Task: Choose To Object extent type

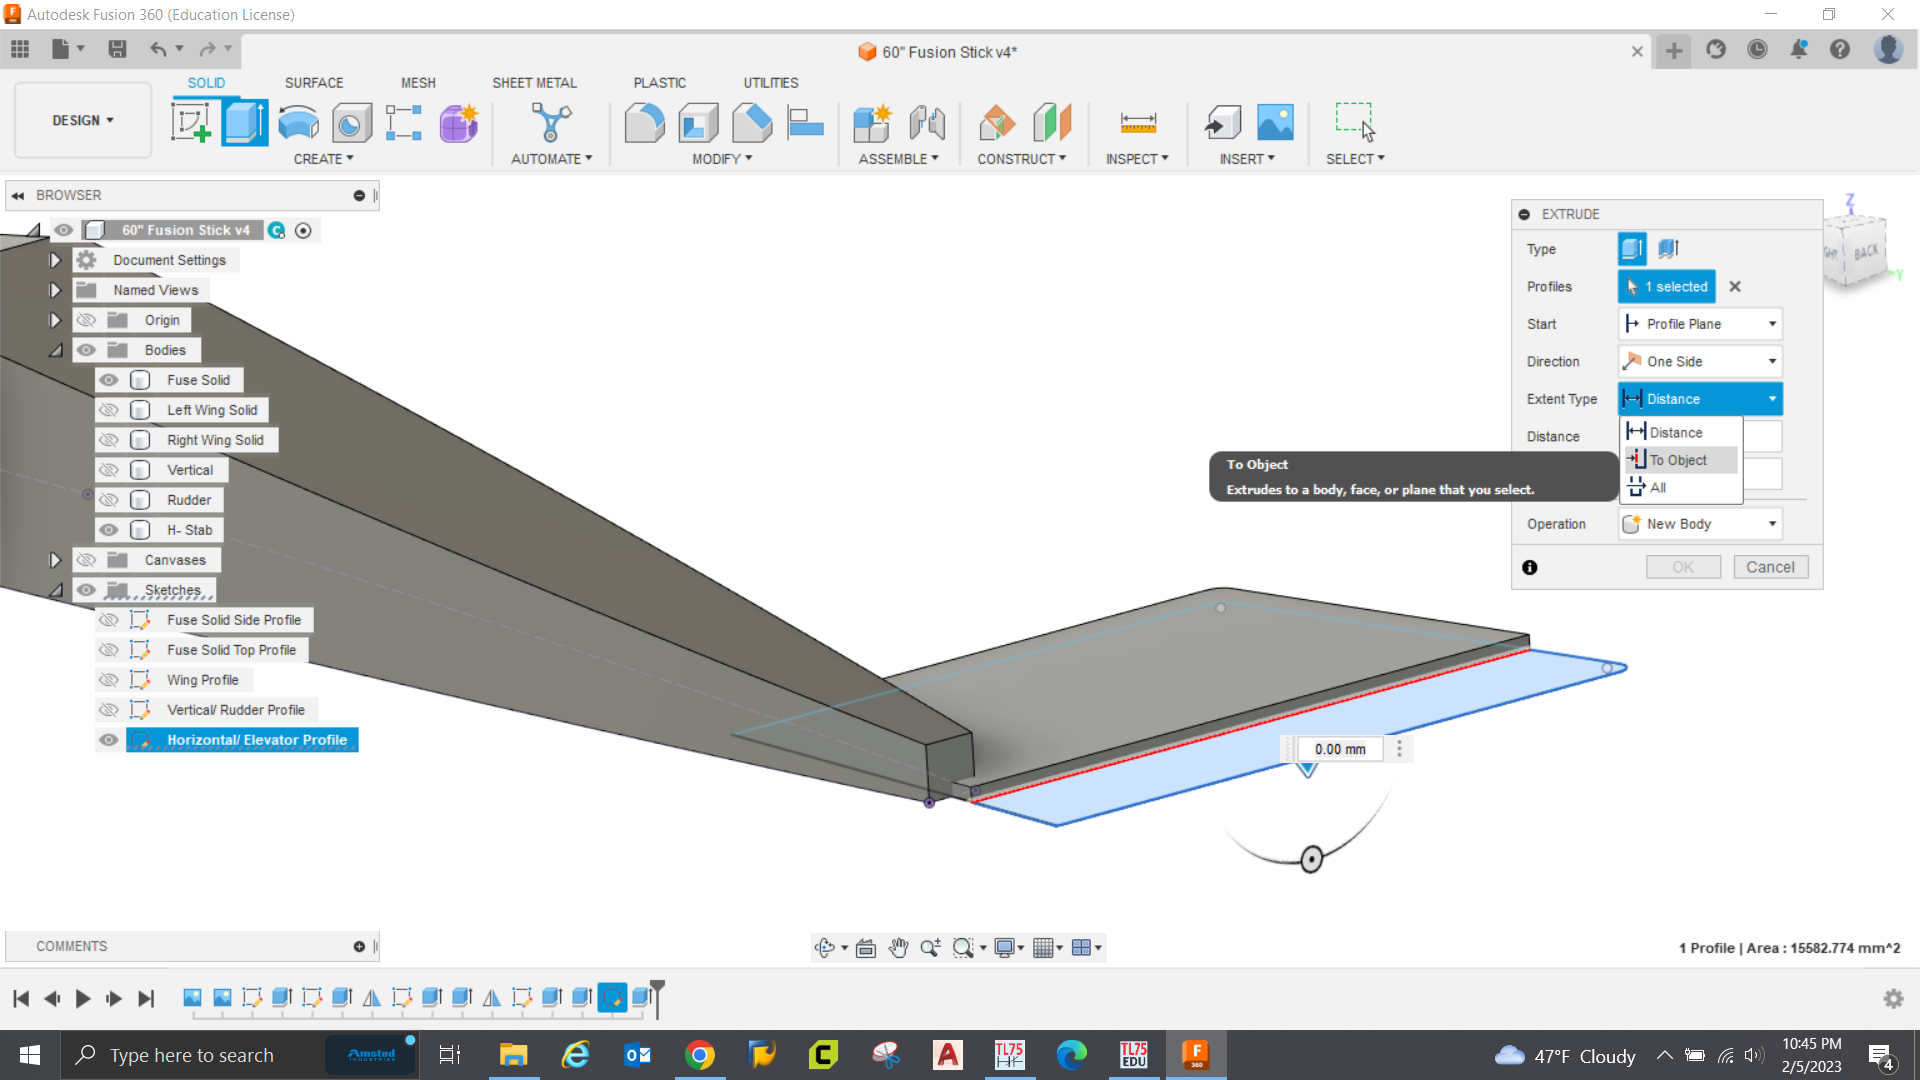Action: (1678, 460)
